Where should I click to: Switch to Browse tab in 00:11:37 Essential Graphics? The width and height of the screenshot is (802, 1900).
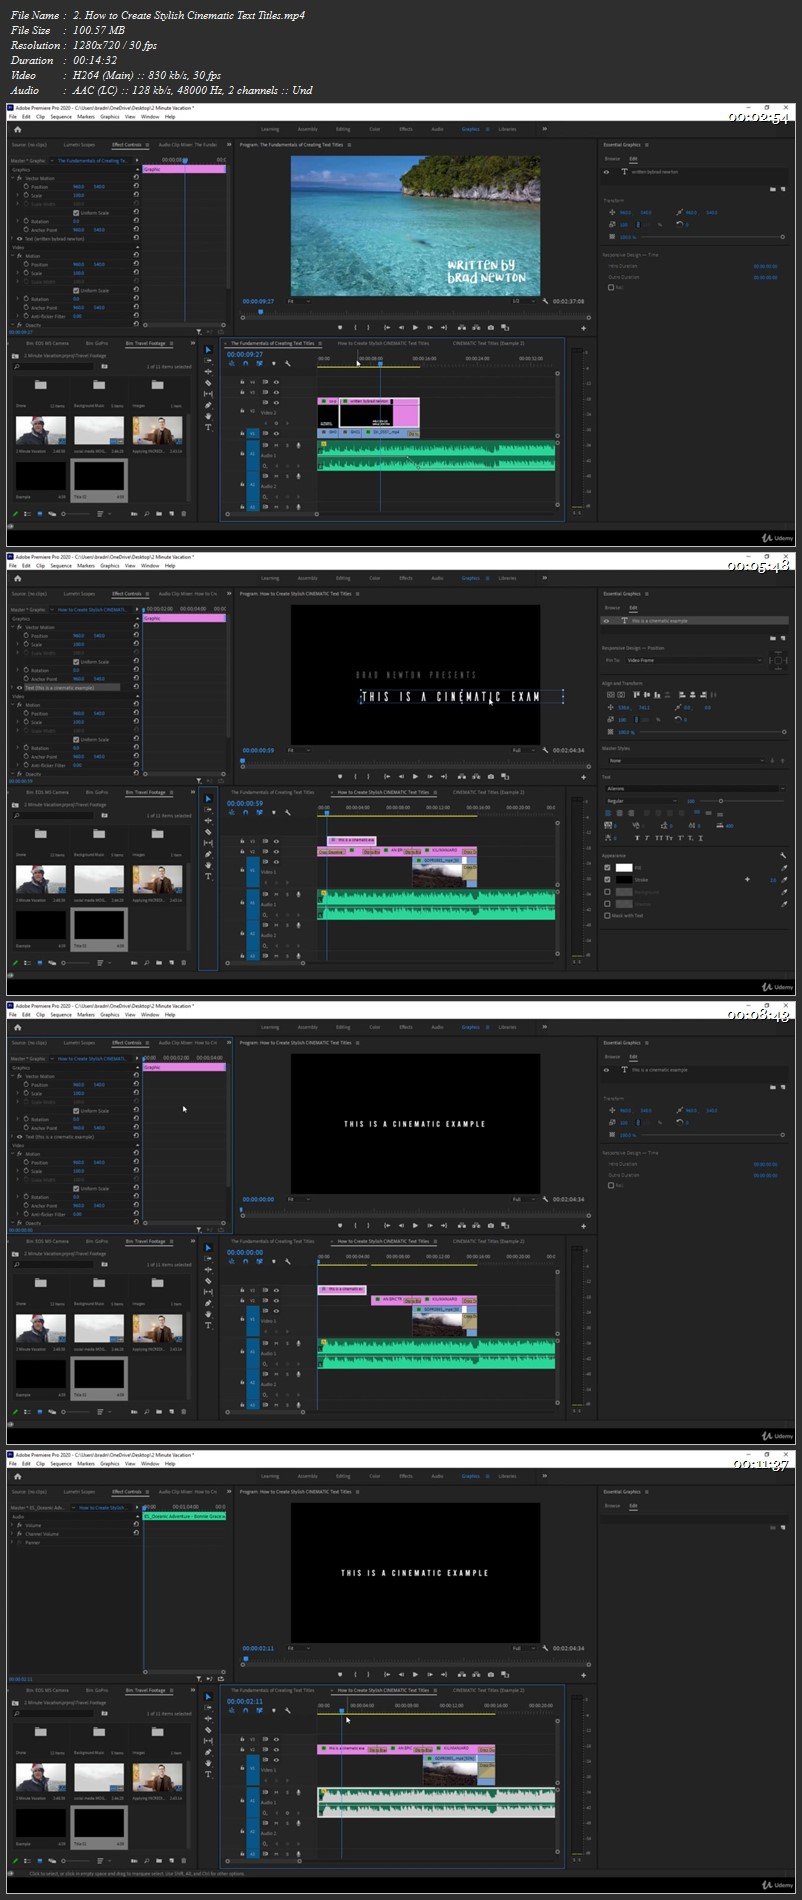pos(612,1506)
